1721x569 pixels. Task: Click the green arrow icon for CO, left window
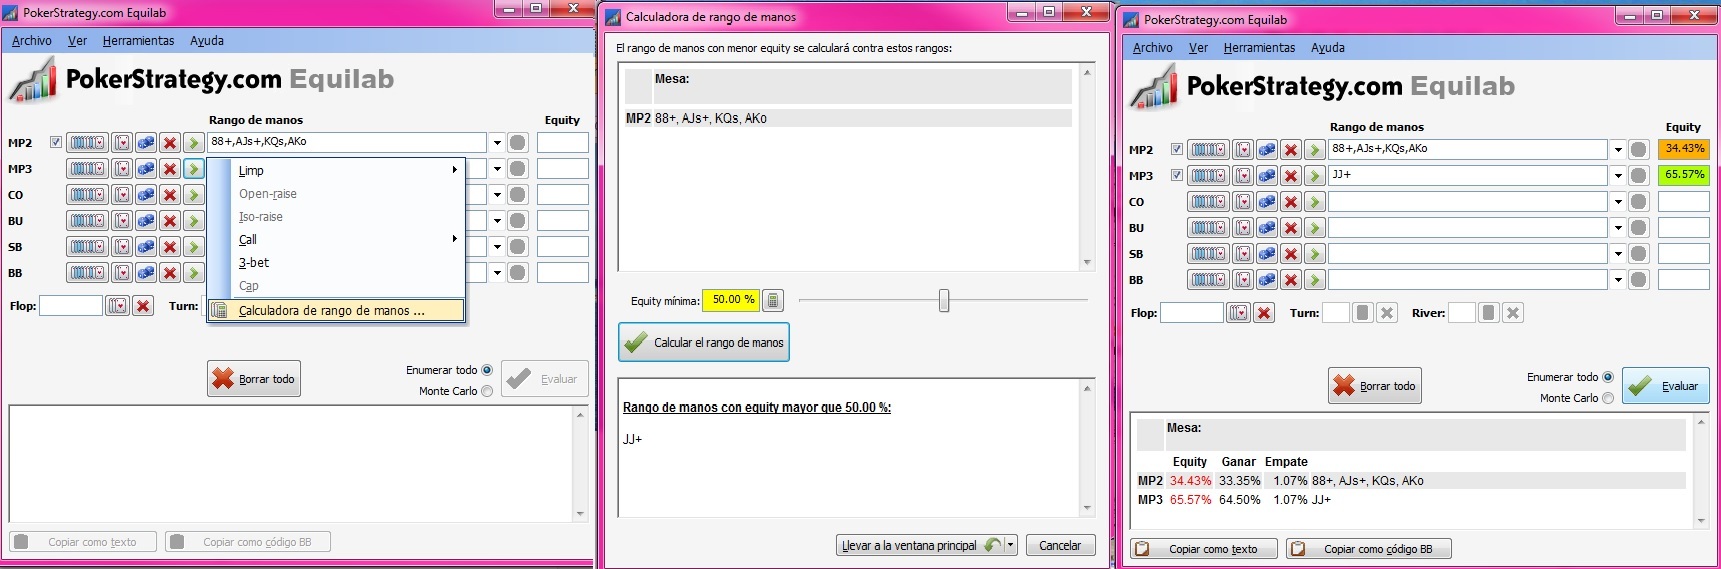(194, 195)
